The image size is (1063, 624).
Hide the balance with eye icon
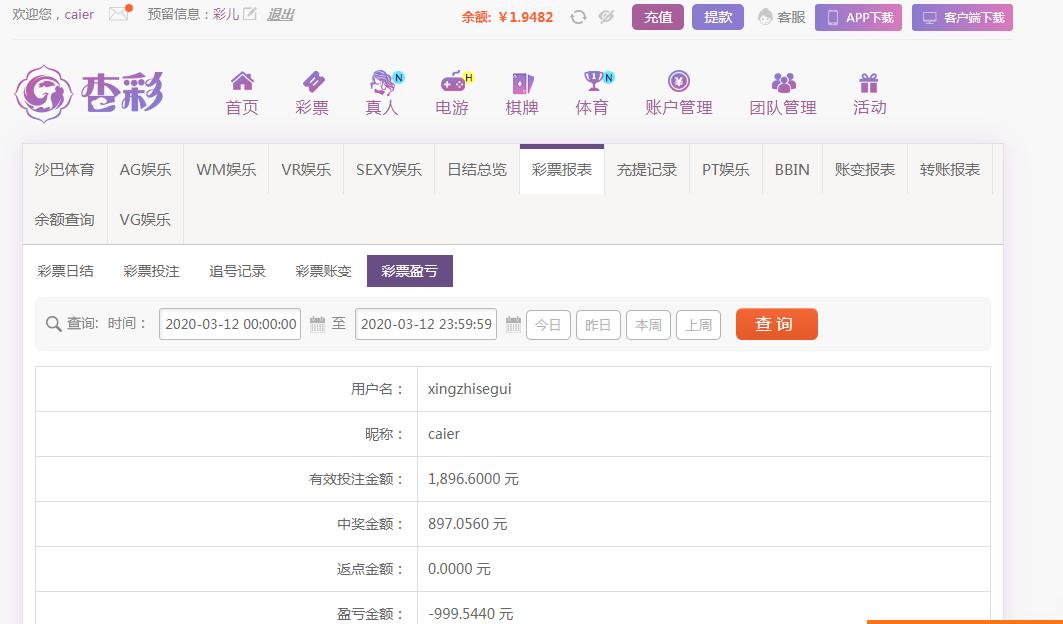pyautogui.click(x=606, y=17)
